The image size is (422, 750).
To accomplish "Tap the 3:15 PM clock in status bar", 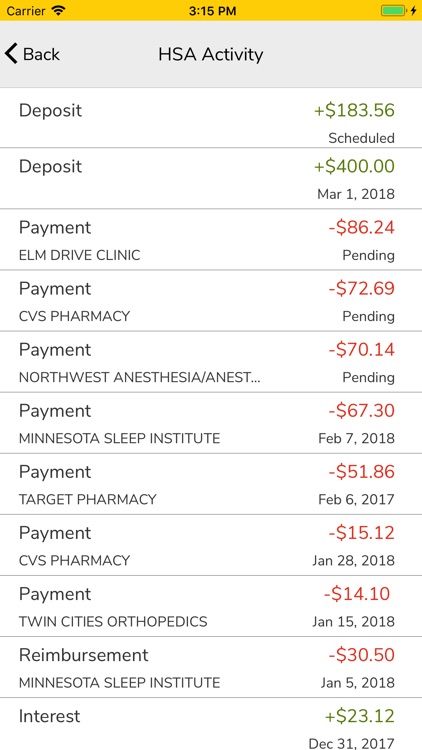I will click(212, 11).
